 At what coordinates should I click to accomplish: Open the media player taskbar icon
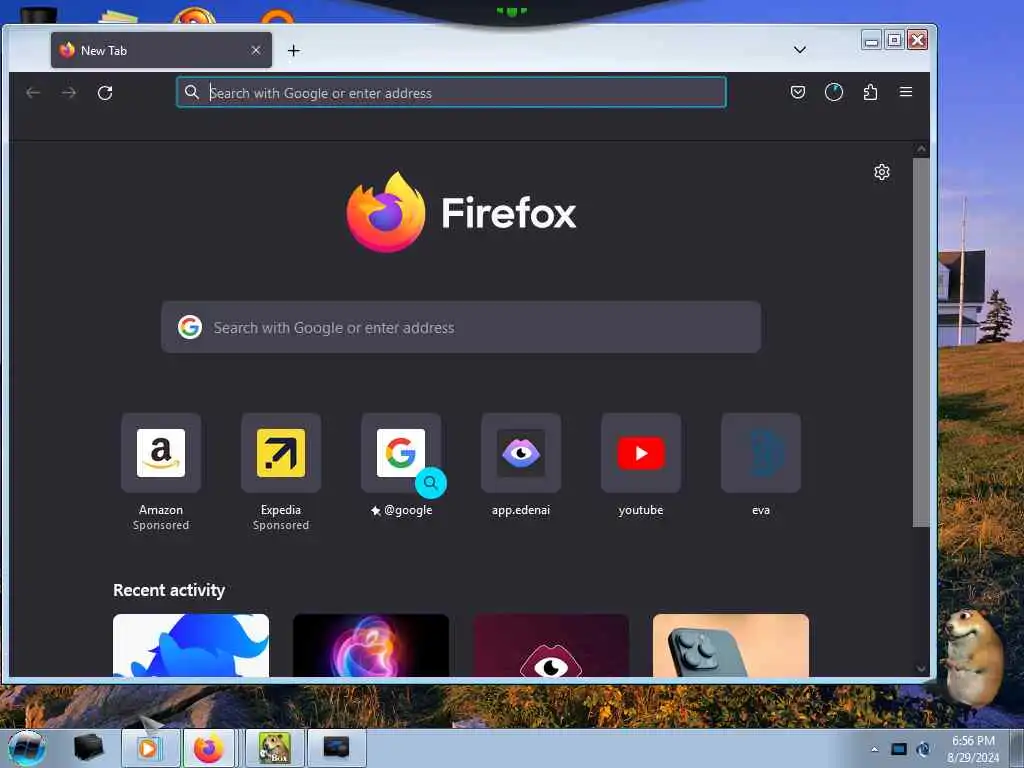click(x=150, y=748)
